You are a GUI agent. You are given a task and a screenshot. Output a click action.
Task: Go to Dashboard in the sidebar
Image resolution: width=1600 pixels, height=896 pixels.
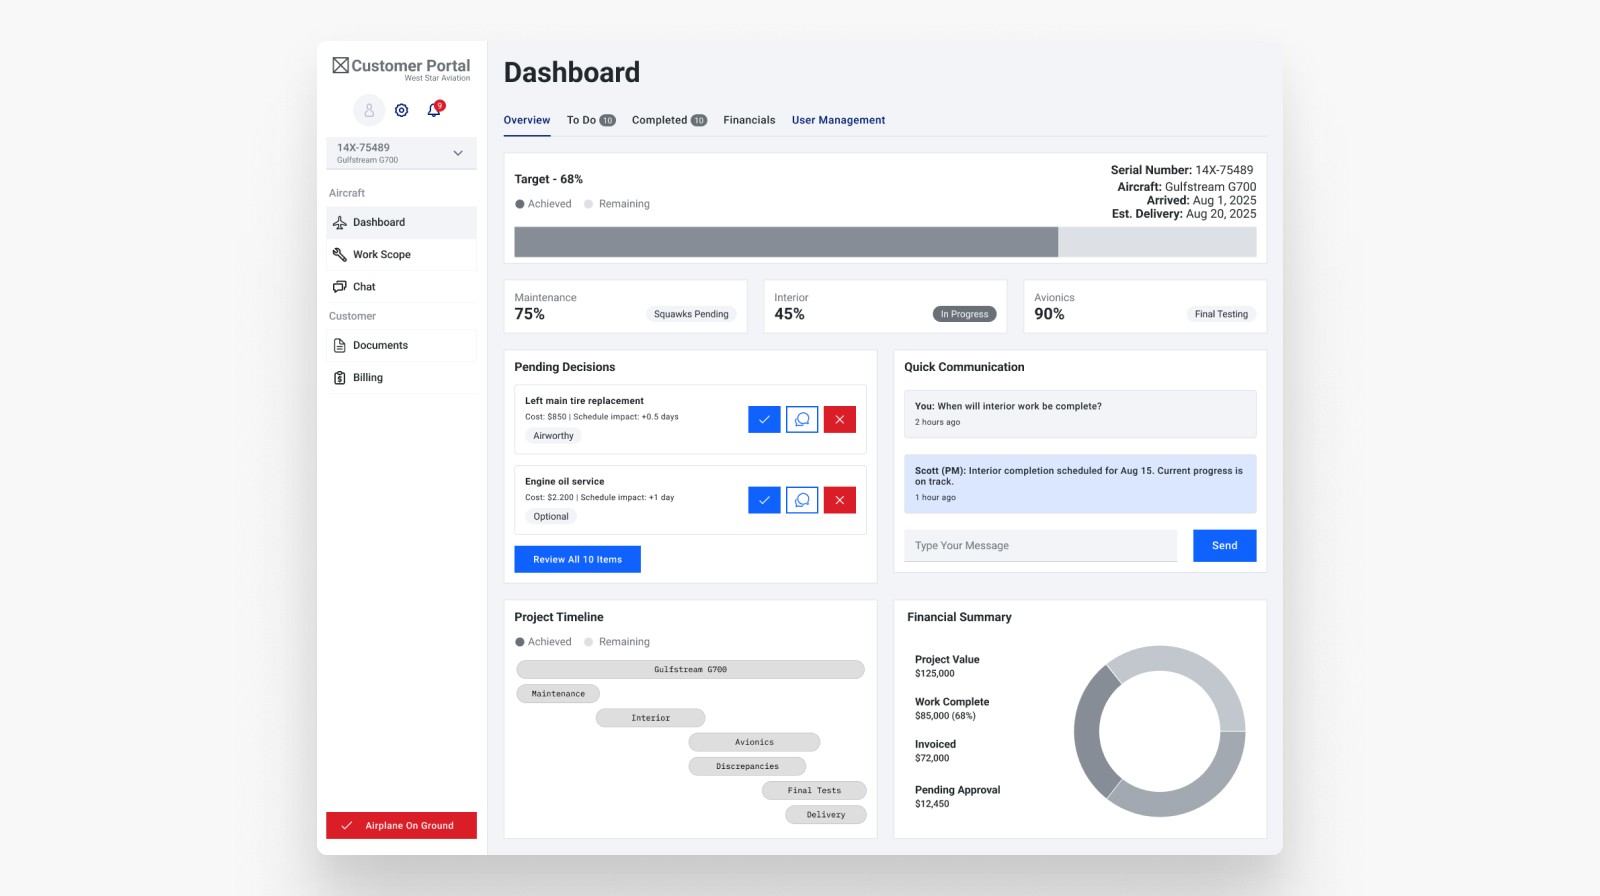click(401, 223)
